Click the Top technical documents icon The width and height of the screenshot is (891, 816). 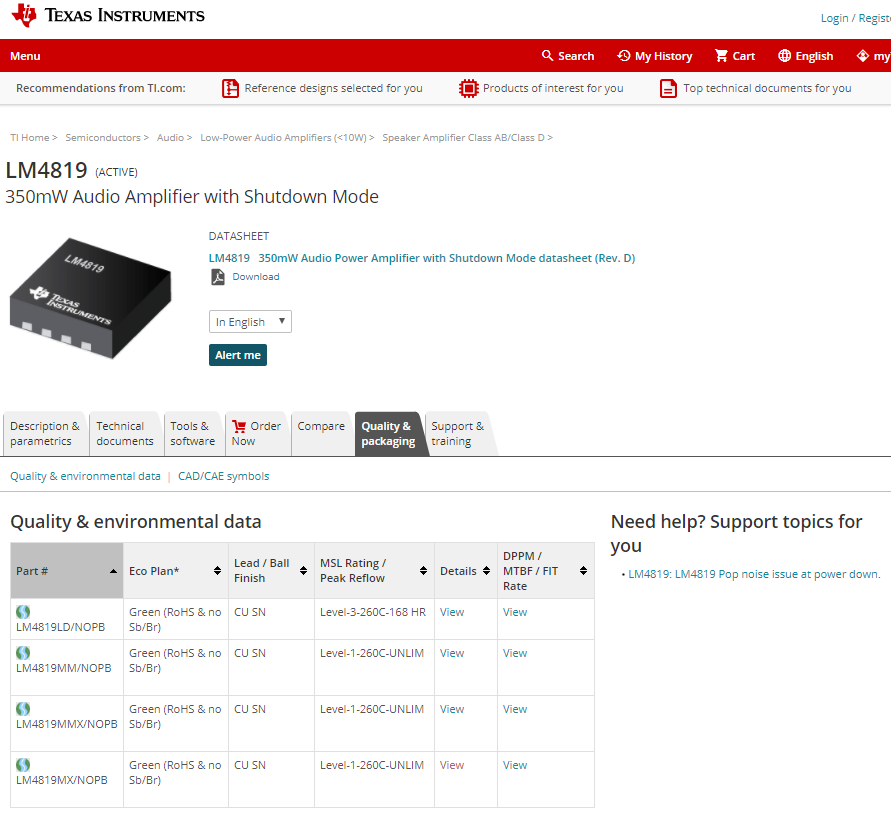pyautogui.click(x=668, y=88)
